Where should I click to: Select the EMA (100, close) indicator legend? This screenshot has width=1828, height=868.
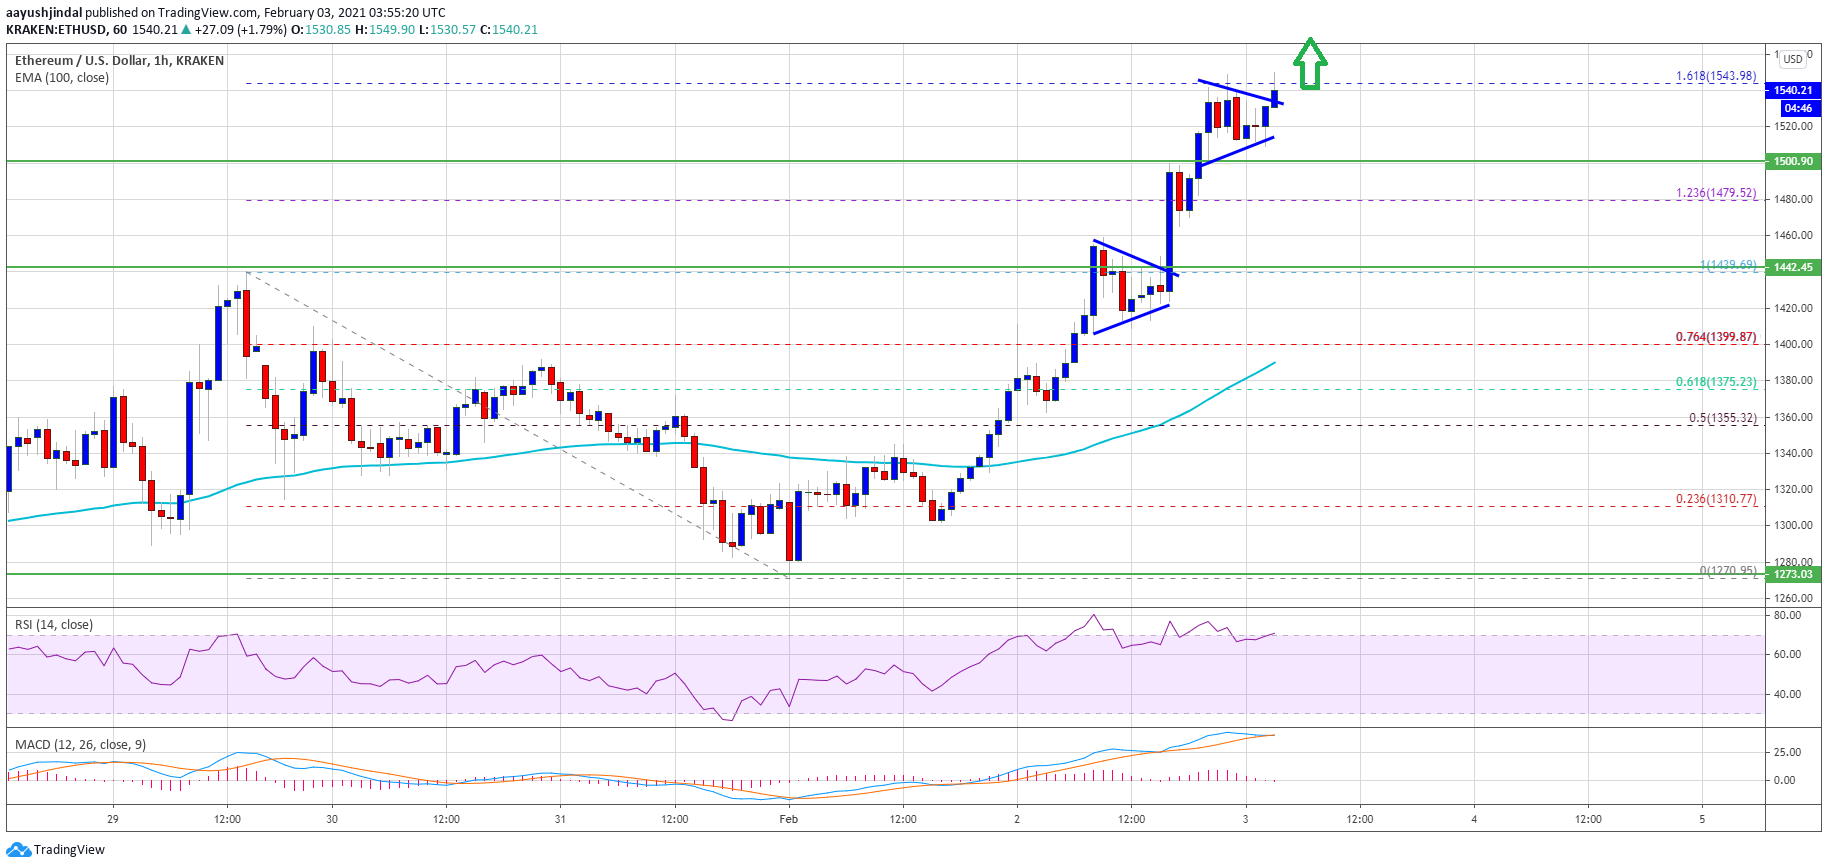[x=62, y=78]
